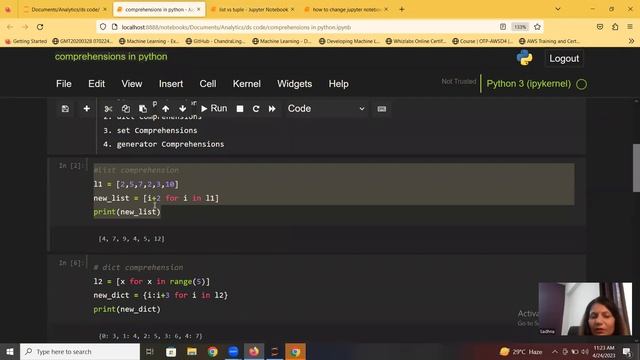Go back with the browser back arrow
Viewport: 640px width, 360px height.
10,27
